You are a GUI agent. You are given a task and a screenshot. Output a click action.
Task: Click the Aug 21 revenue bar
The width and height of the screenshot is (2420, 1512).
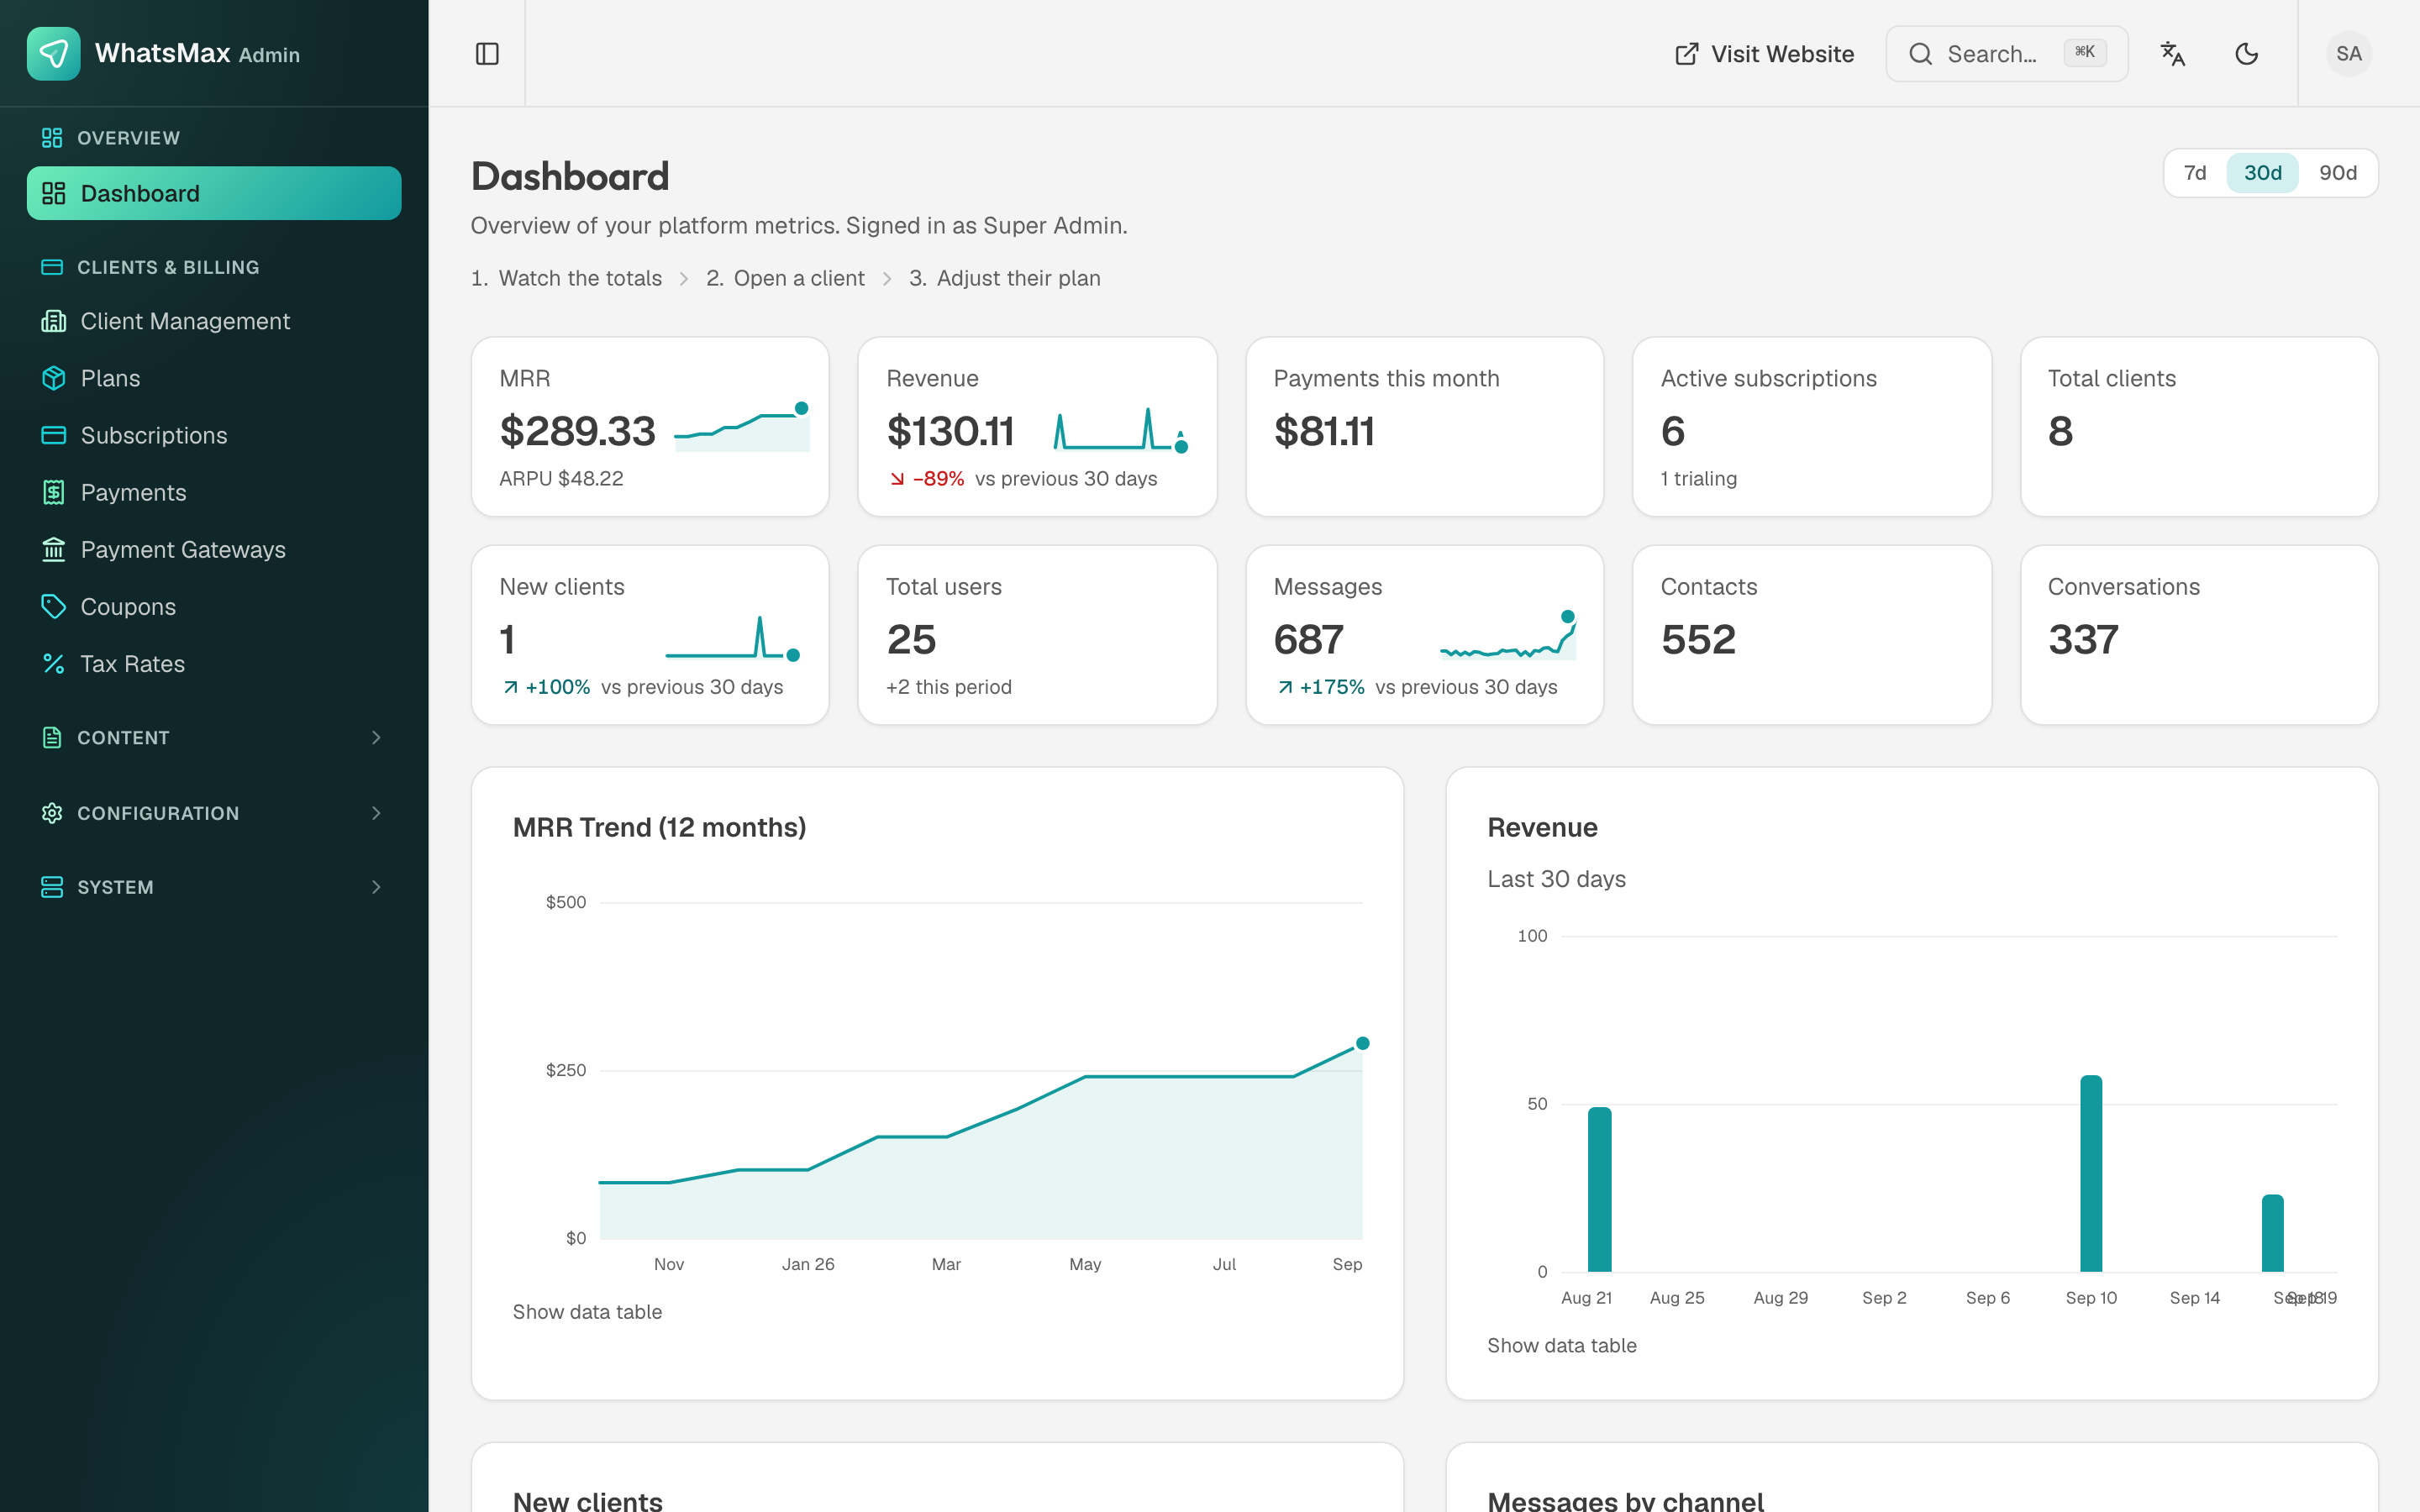tap(1599, 1189)
